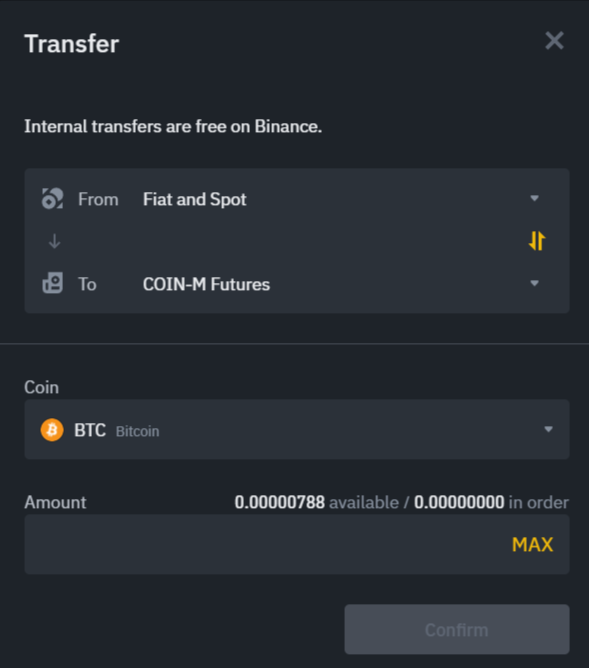Click the futures wallet icon beside To
Screen dimensions: 589x668
point(52,283)
